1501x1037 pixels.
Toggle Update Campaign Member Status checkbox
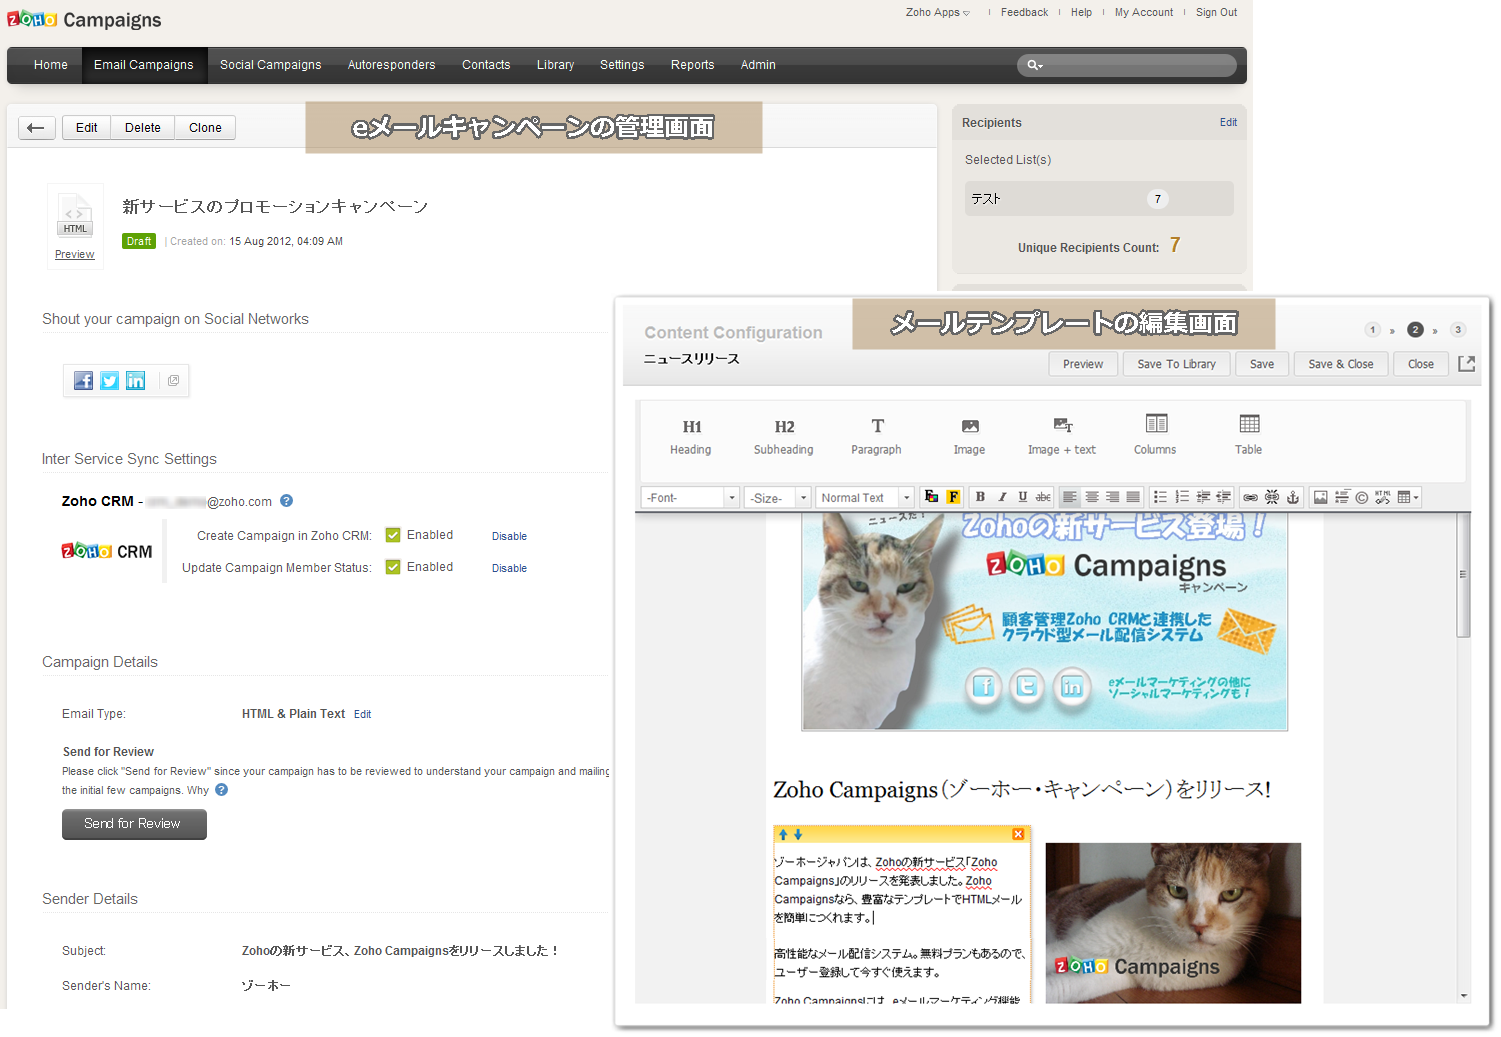pos(393,567)
